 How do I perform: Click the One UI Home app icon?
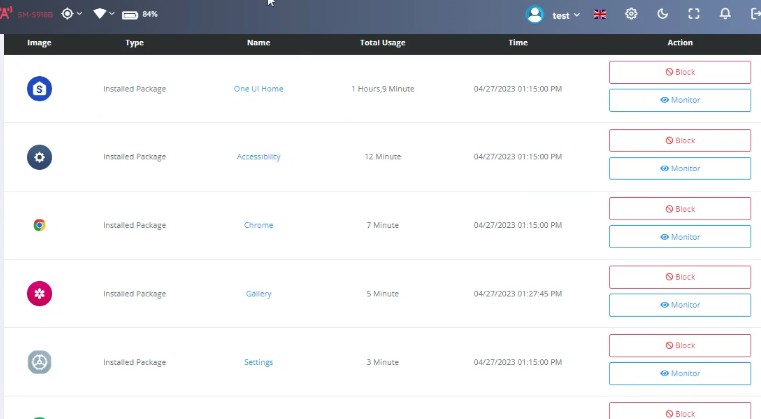39,89
